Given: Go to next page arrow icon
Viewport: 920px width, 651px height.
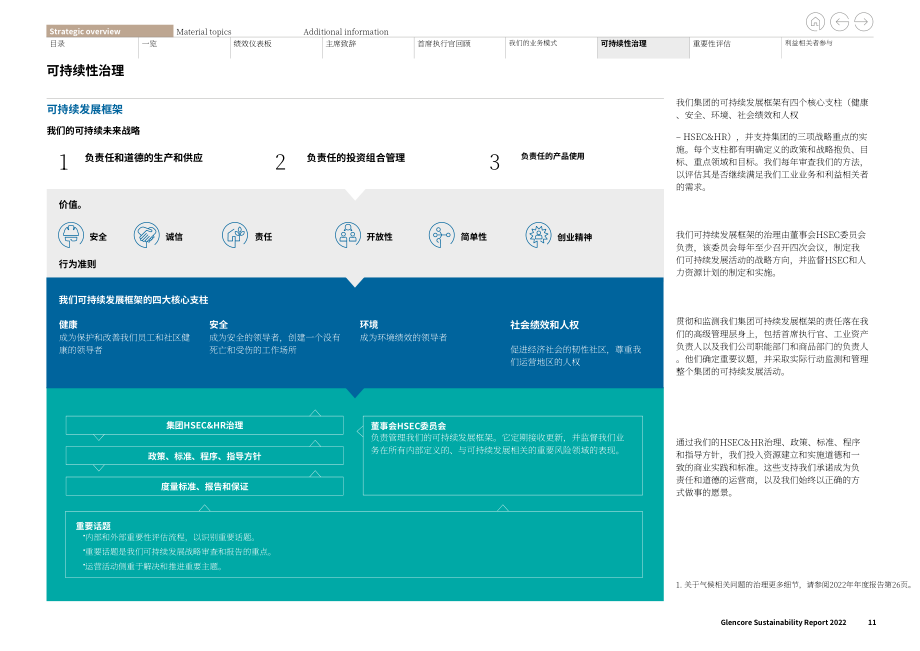Looking at the screenshot, I should point(864,22).
